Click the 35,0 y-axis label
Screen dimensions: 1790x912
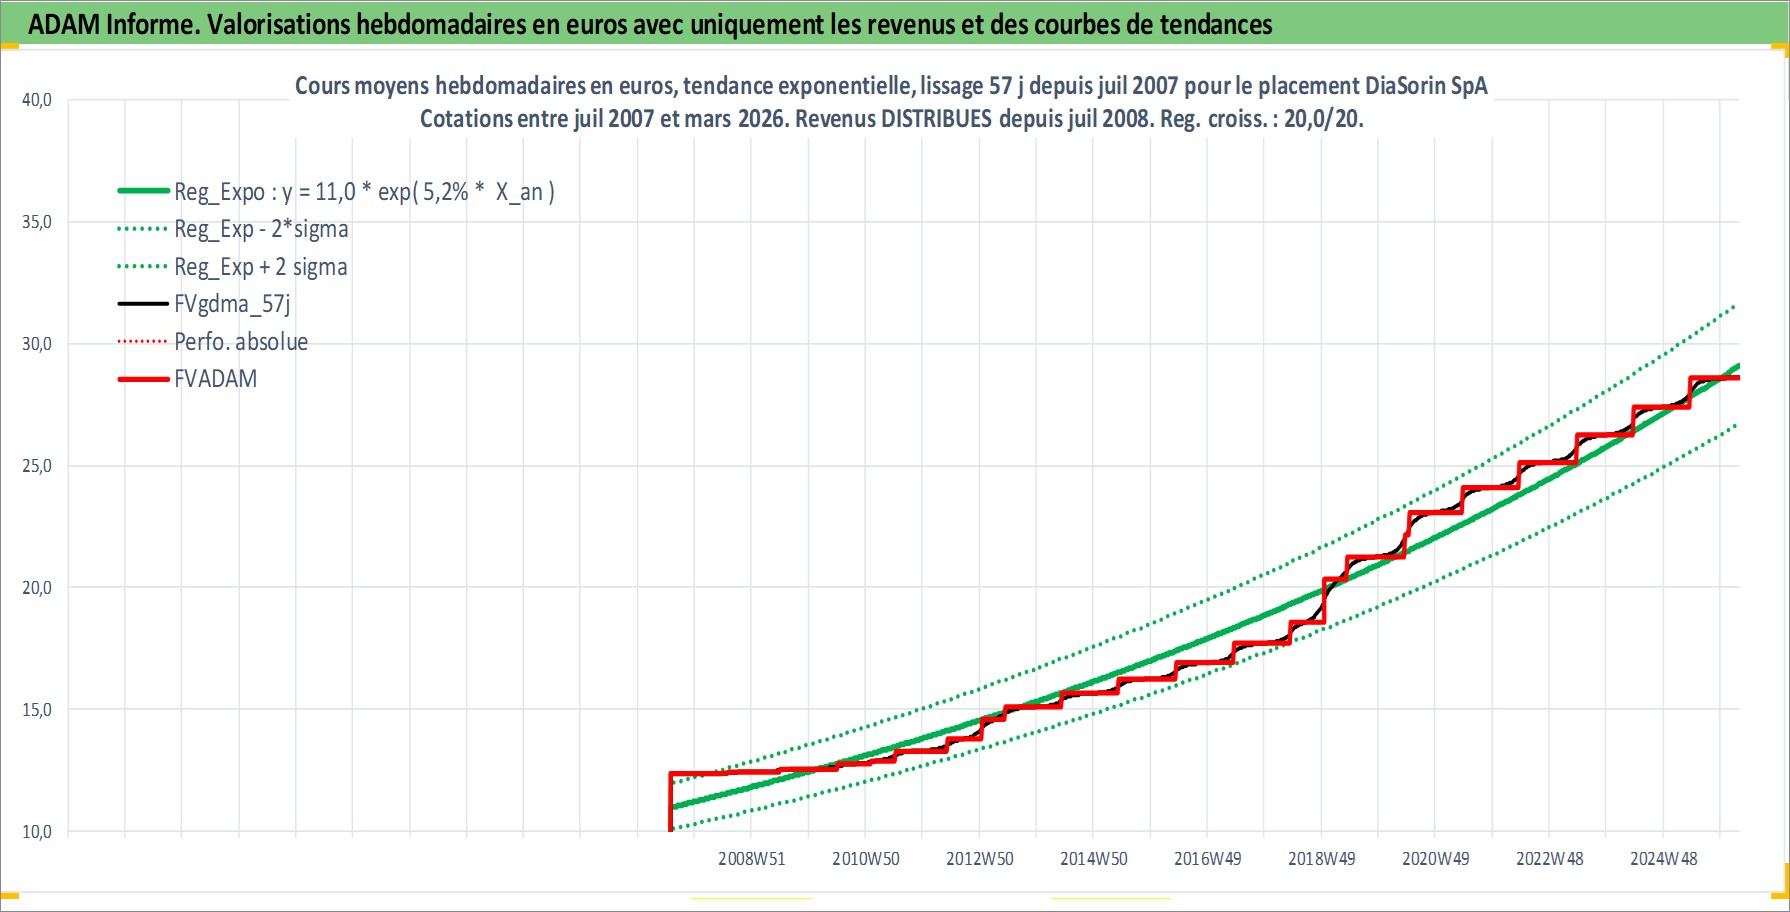pos(37,222)
